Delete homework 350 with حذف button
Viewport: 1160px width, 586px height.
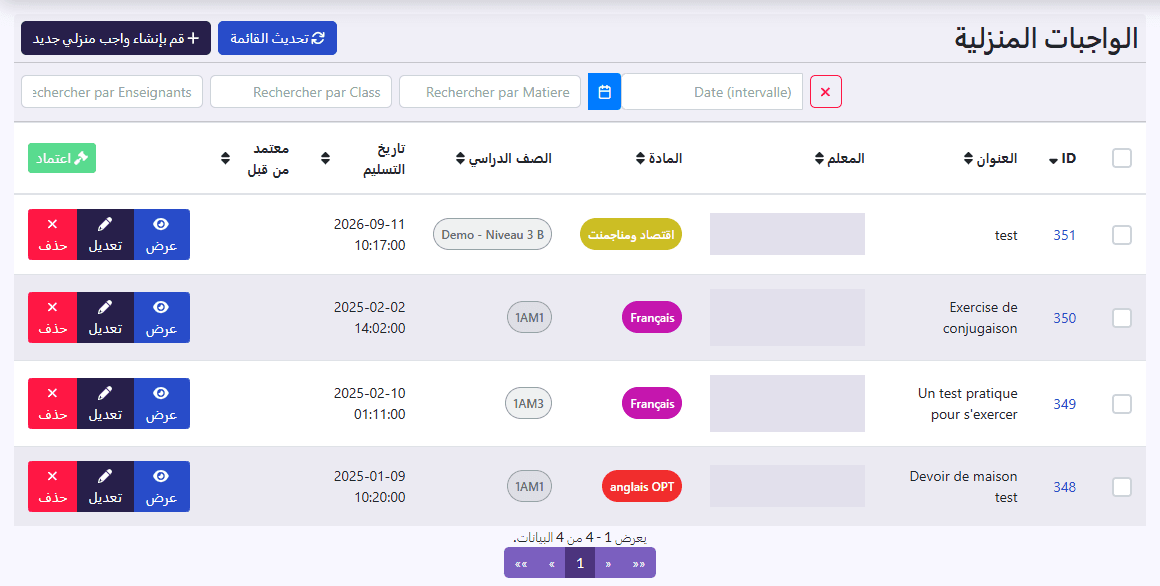[x=53, y=317]
